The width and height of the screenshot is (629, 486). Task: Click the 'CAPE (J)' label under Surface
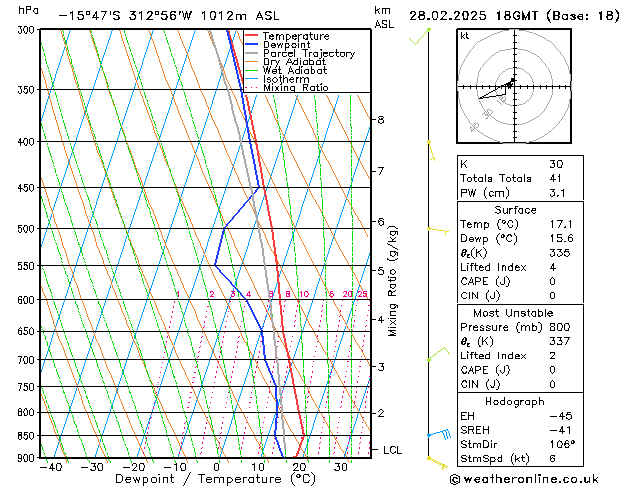pos(485,281)
